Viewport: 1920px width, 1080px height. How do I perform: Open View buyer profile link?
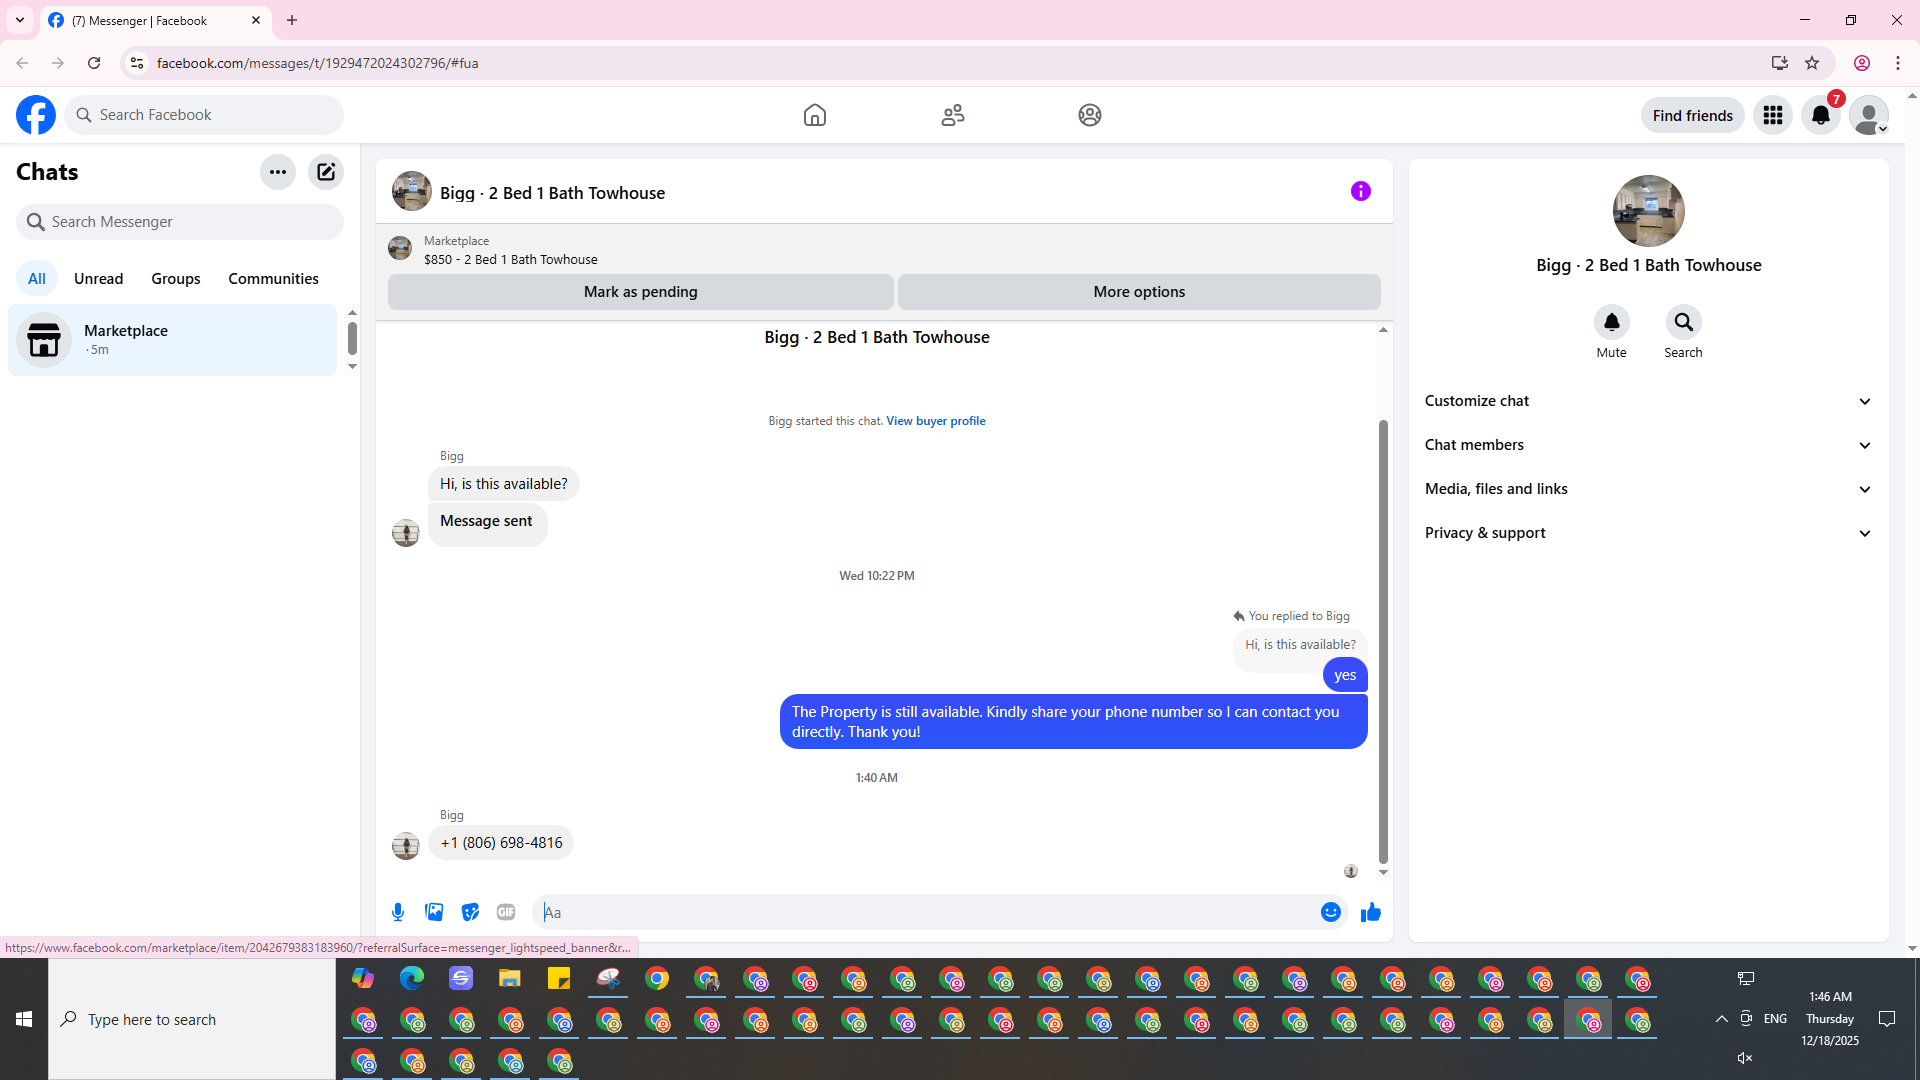tap(935, 421)
